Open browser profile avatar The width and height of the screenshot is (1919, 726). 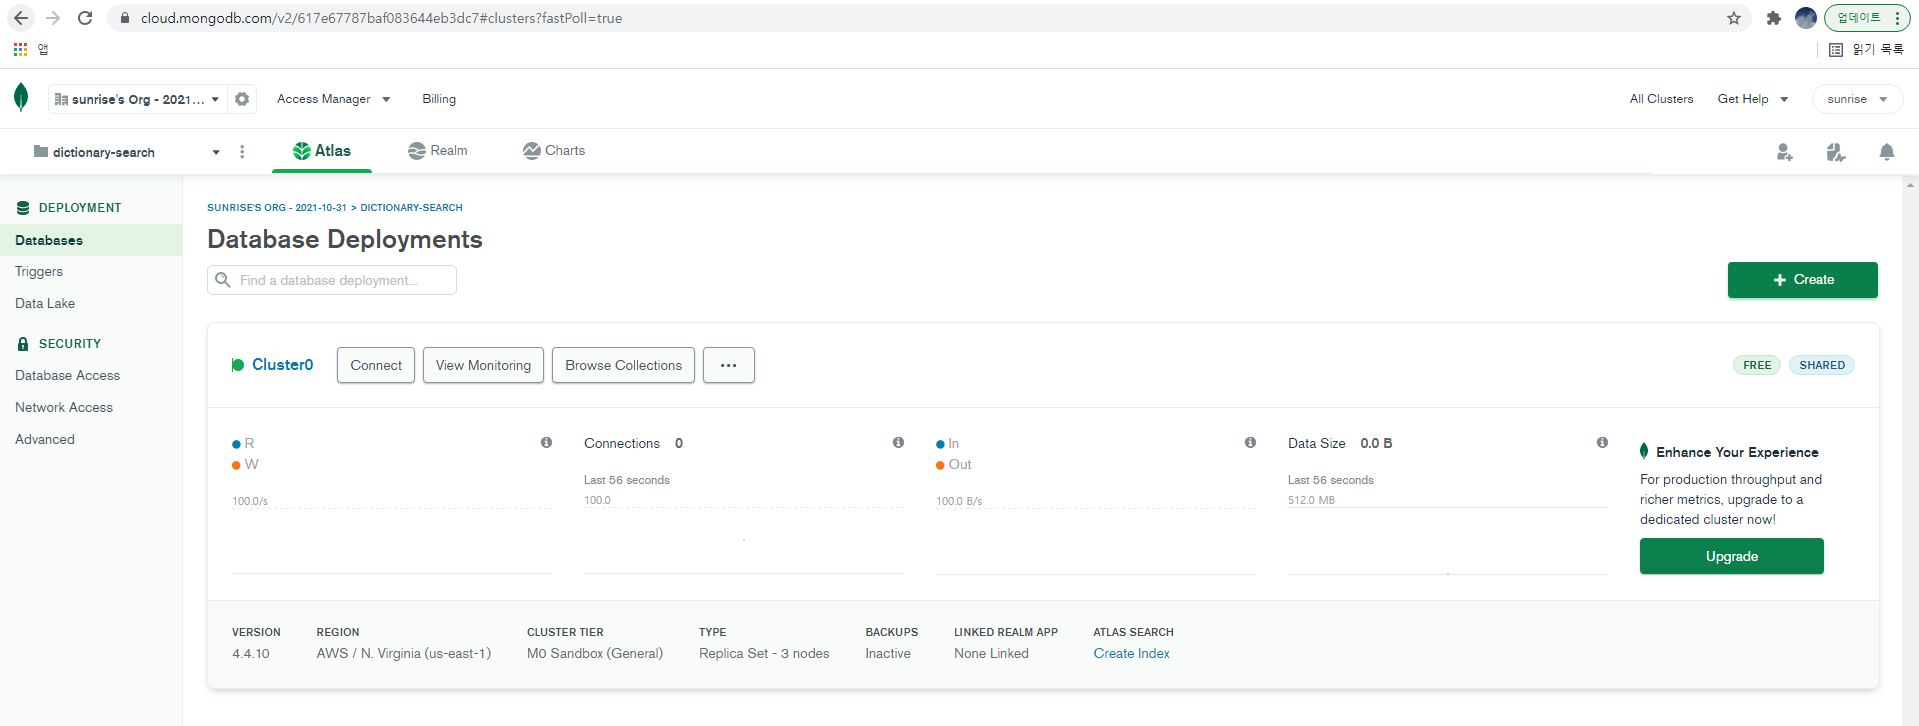click(x=1806, y=18)
